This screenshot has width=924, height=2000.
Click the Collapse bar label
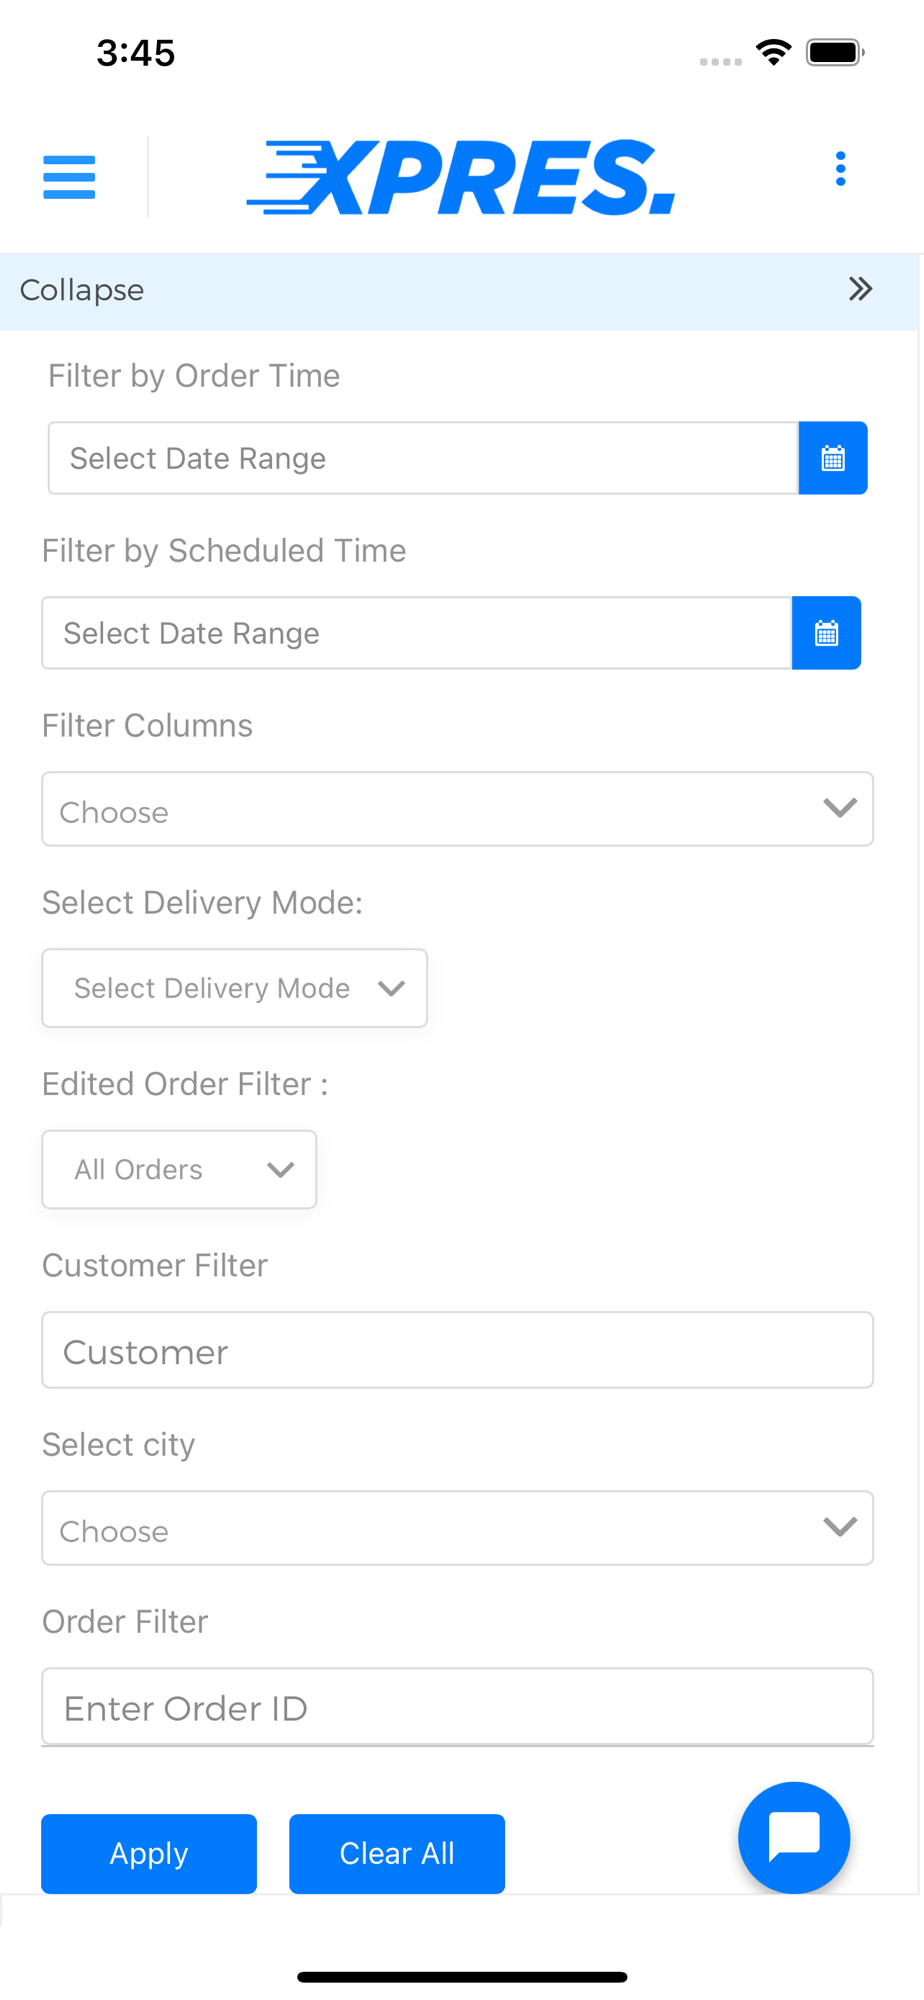pos(82,290)
